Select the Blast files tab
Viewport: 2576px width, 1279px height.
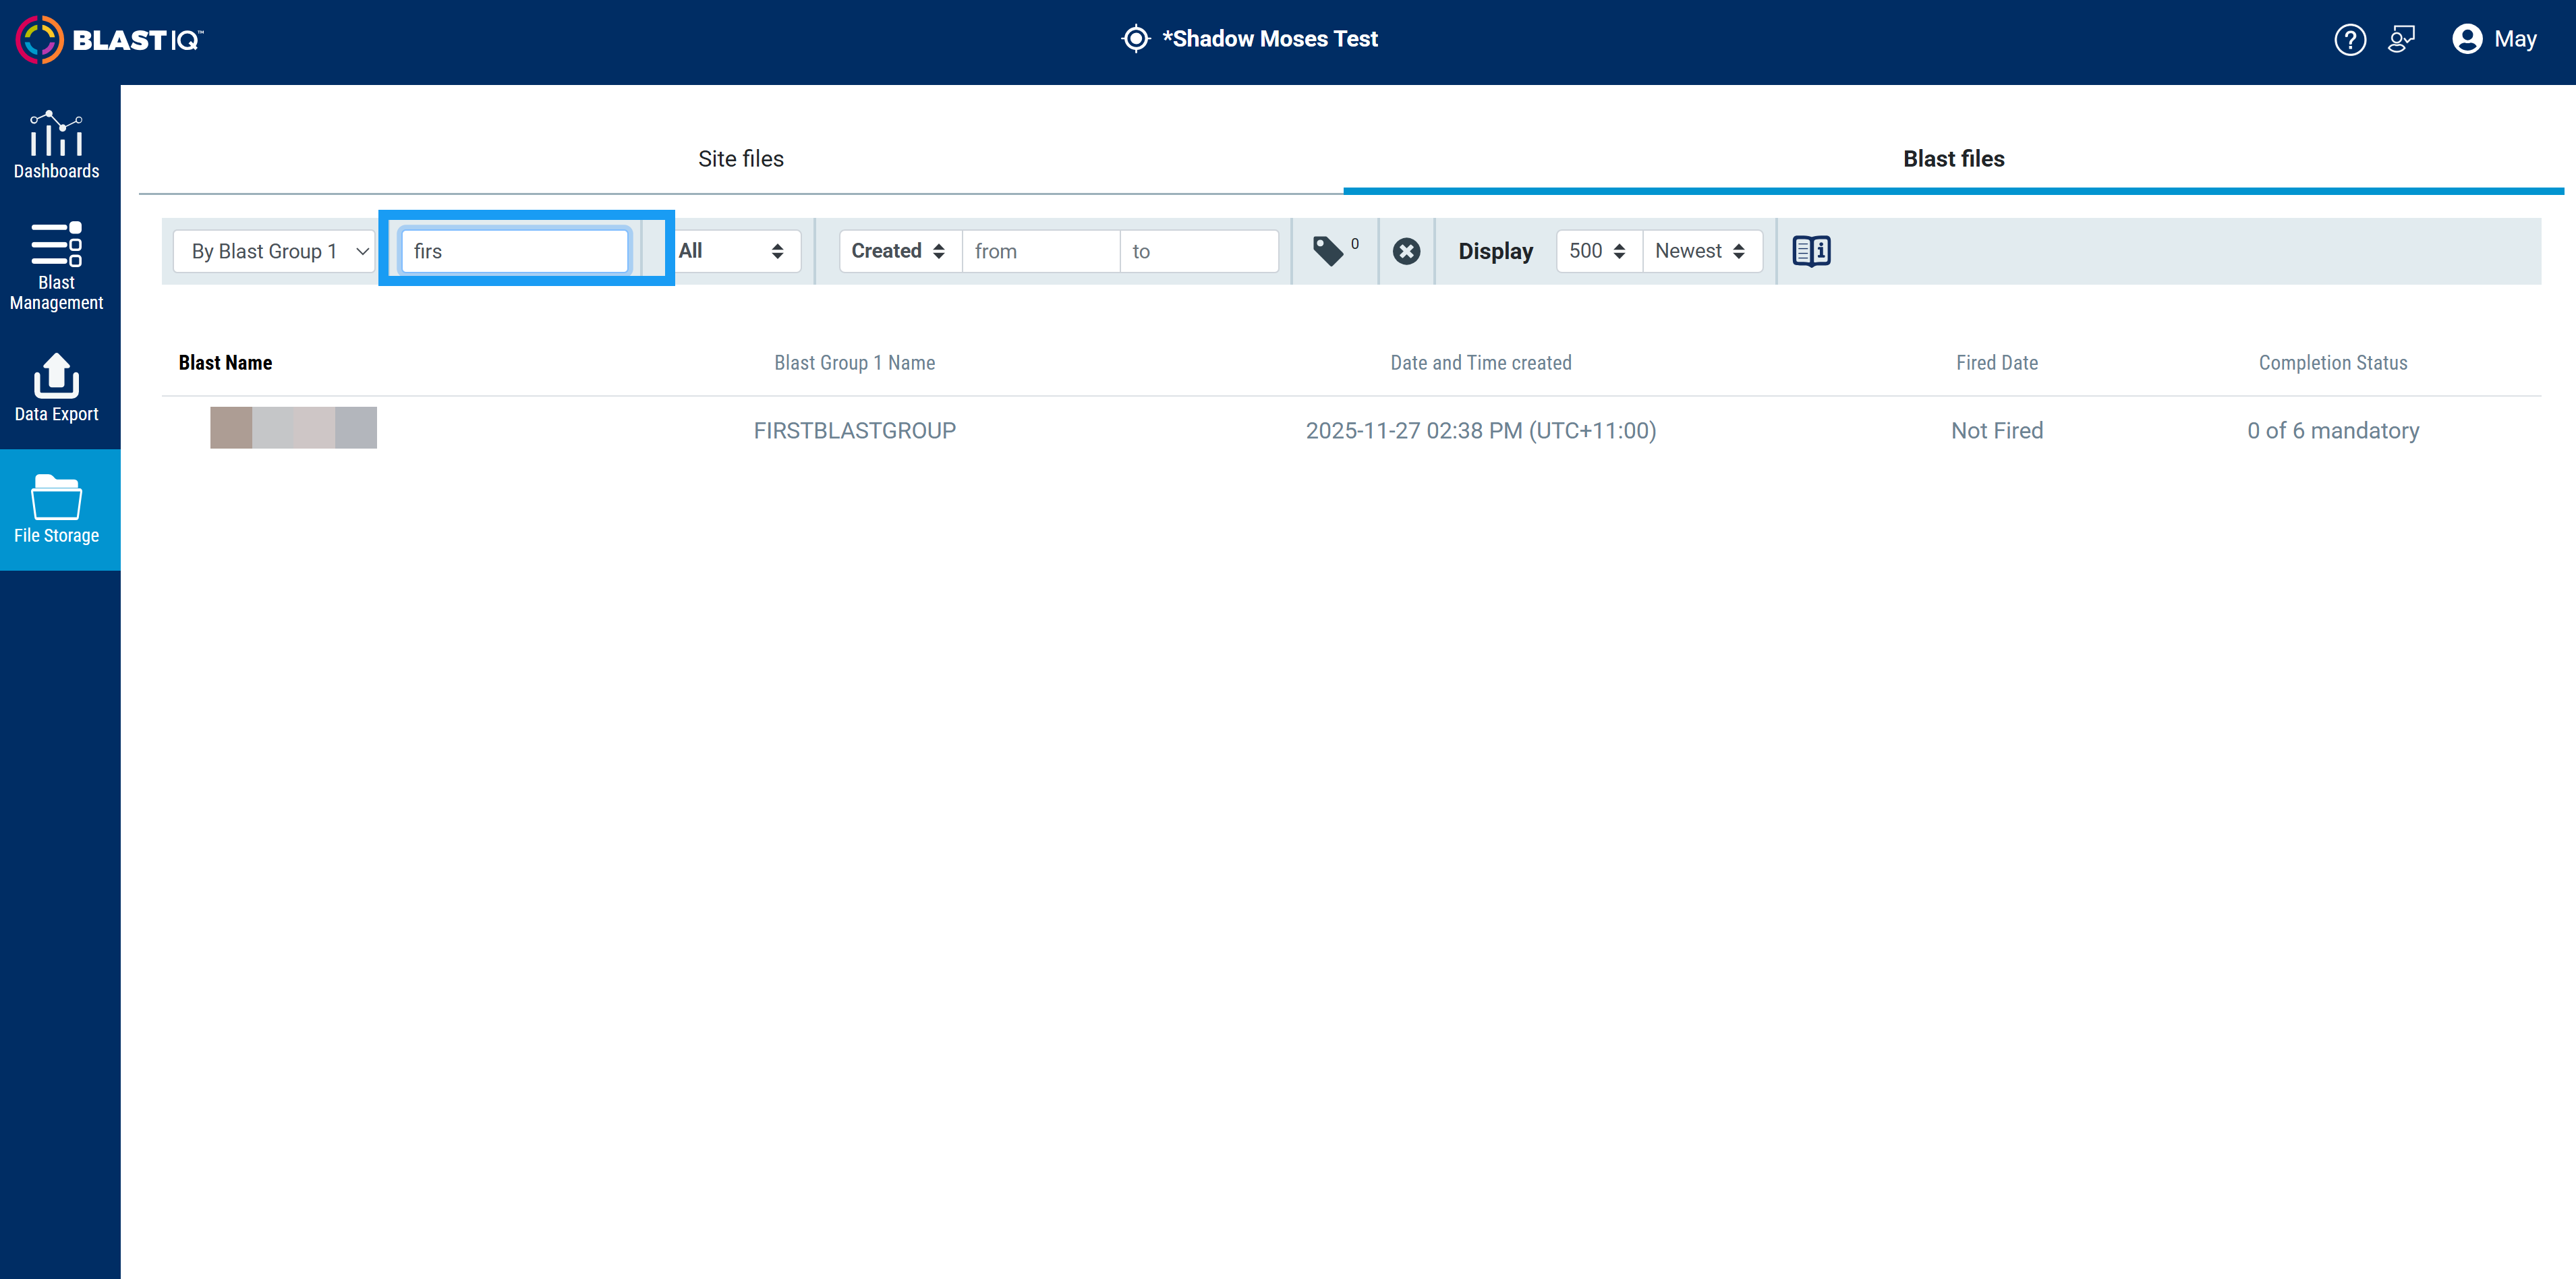pos(1953,159)
